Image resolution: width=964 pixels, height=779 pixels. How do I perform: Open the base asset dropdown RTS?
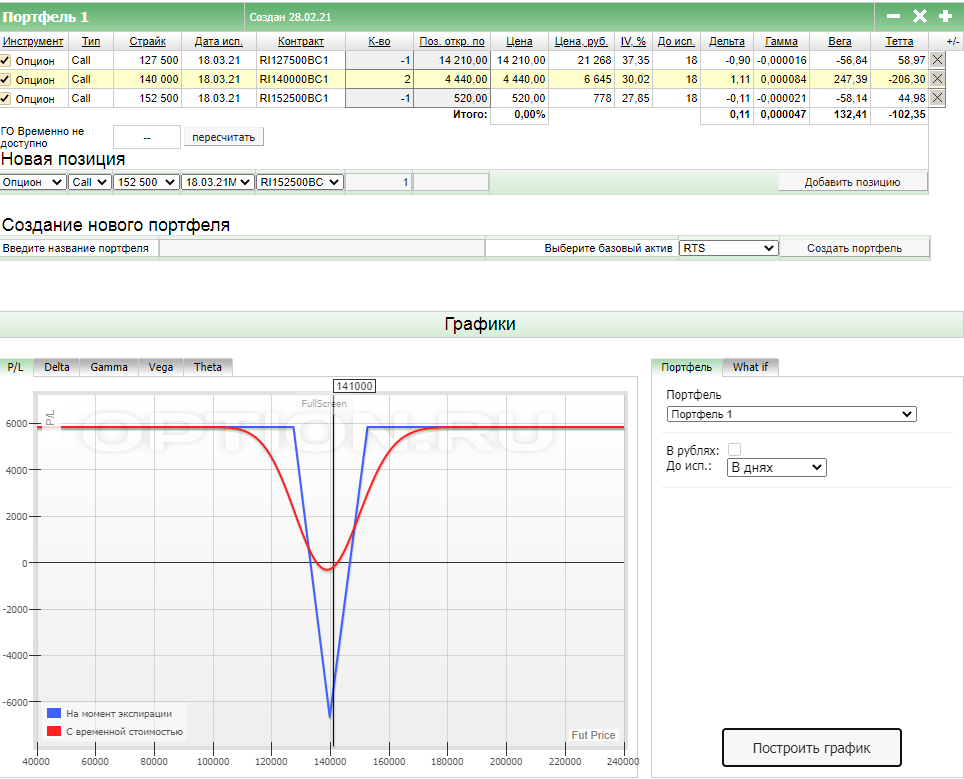point(729,248)
